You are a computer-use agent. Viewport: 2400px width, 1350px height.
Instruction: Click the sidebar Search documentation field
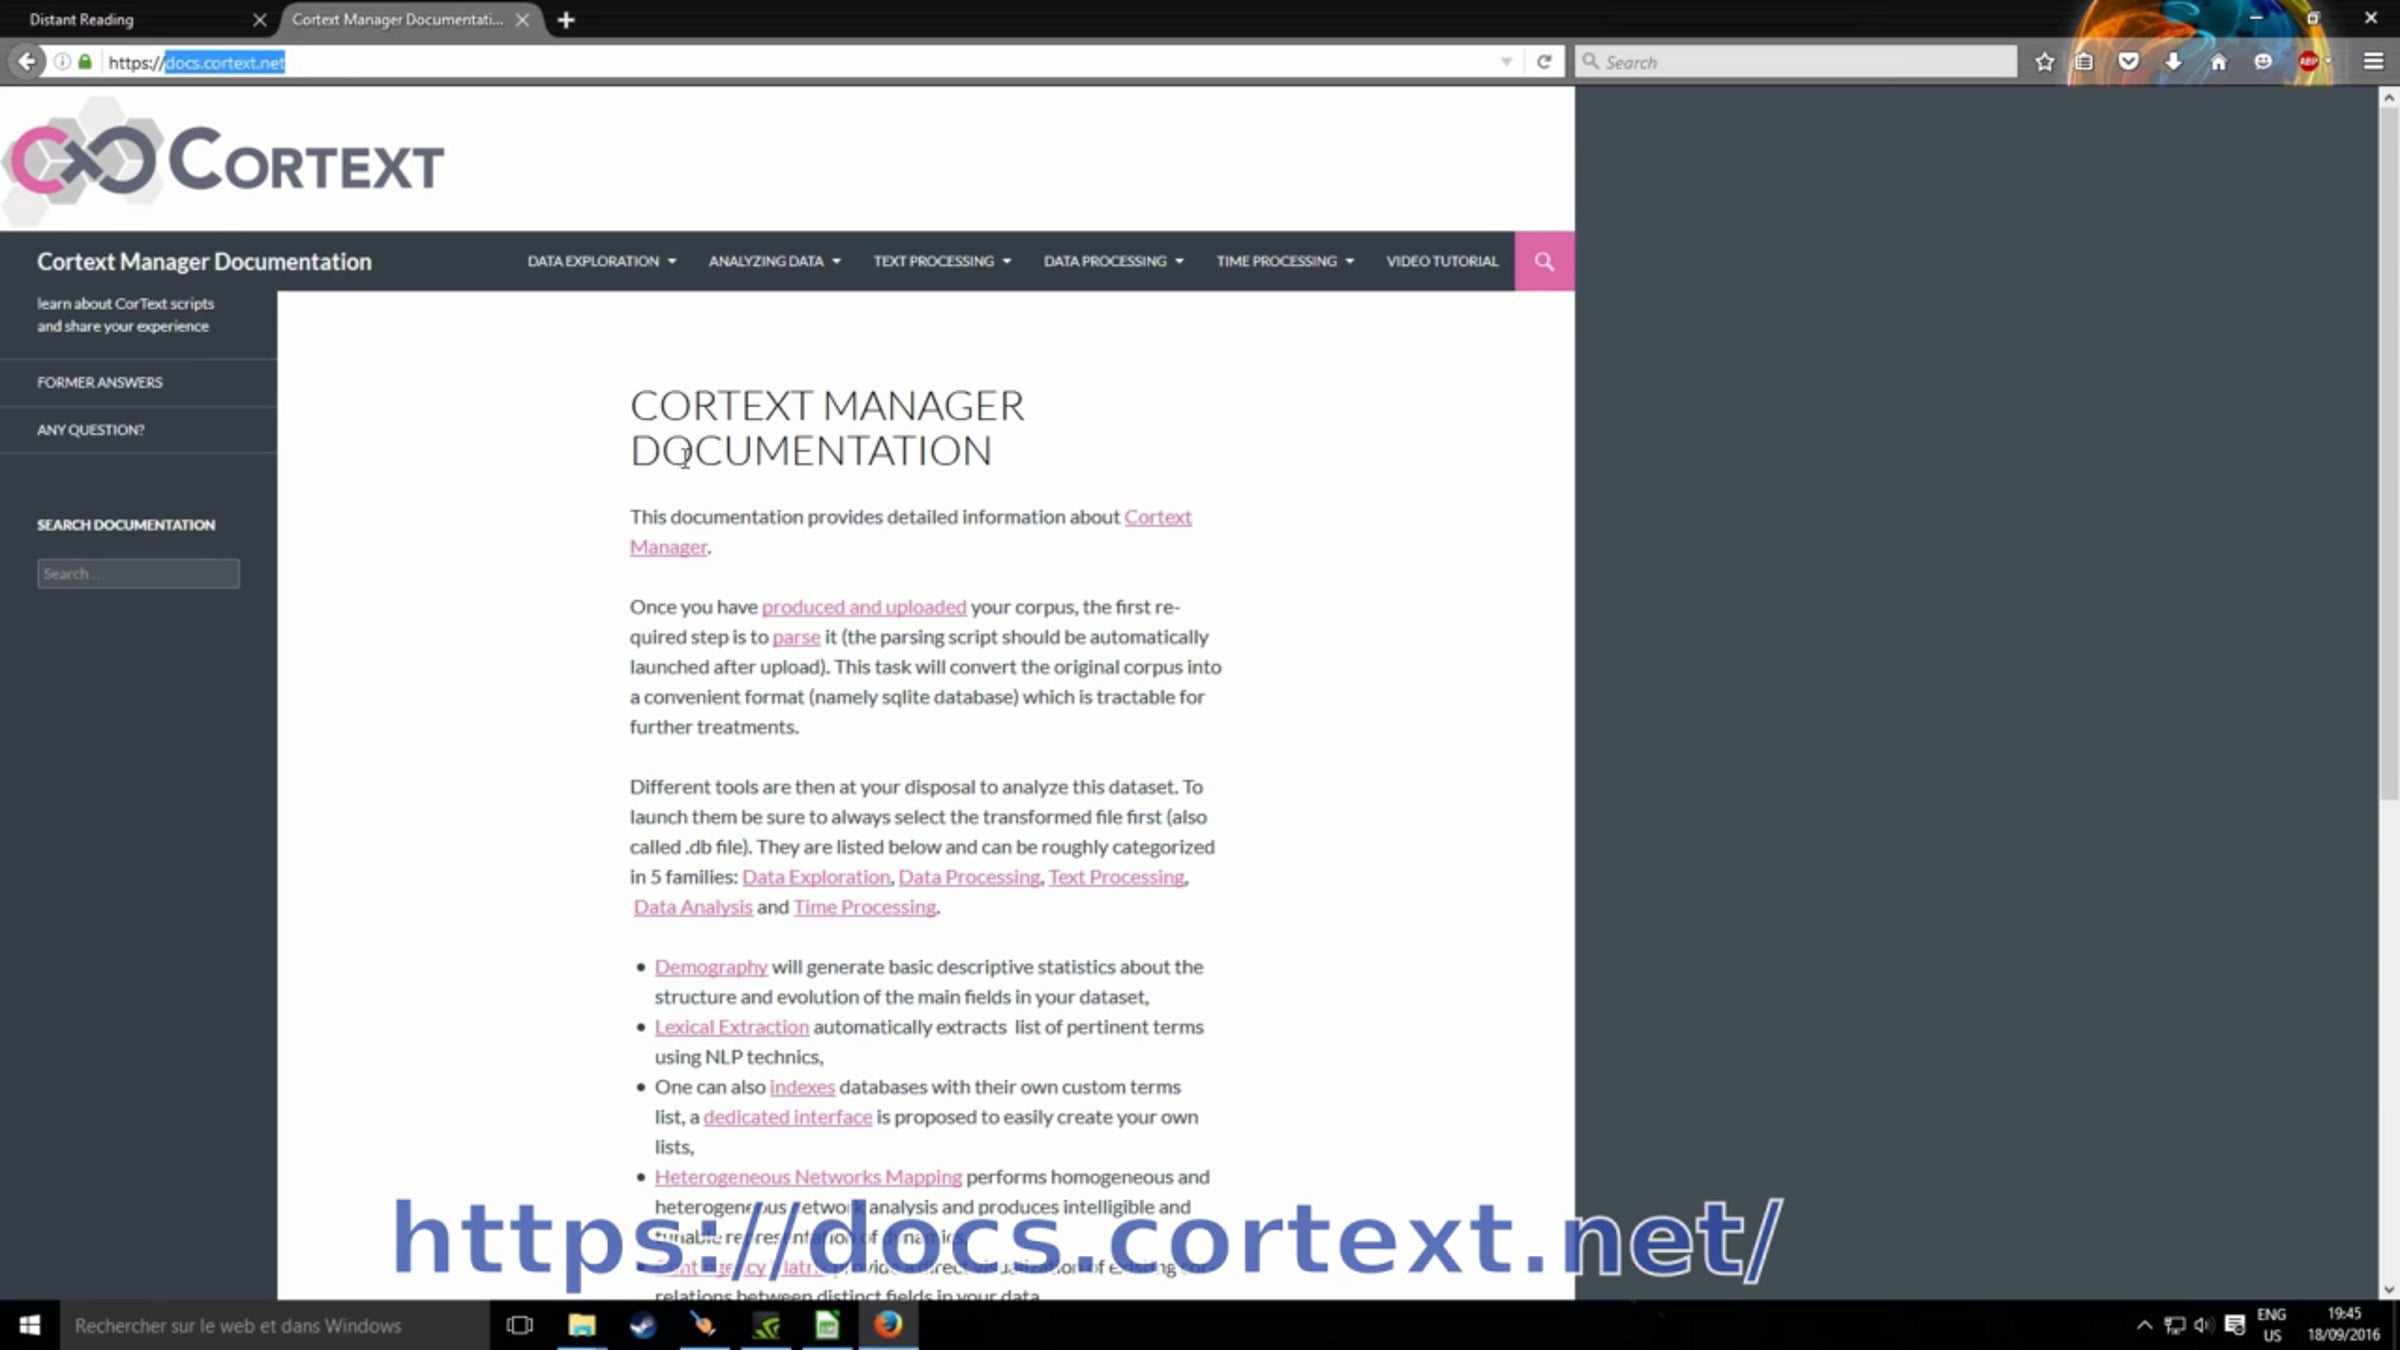138,573
